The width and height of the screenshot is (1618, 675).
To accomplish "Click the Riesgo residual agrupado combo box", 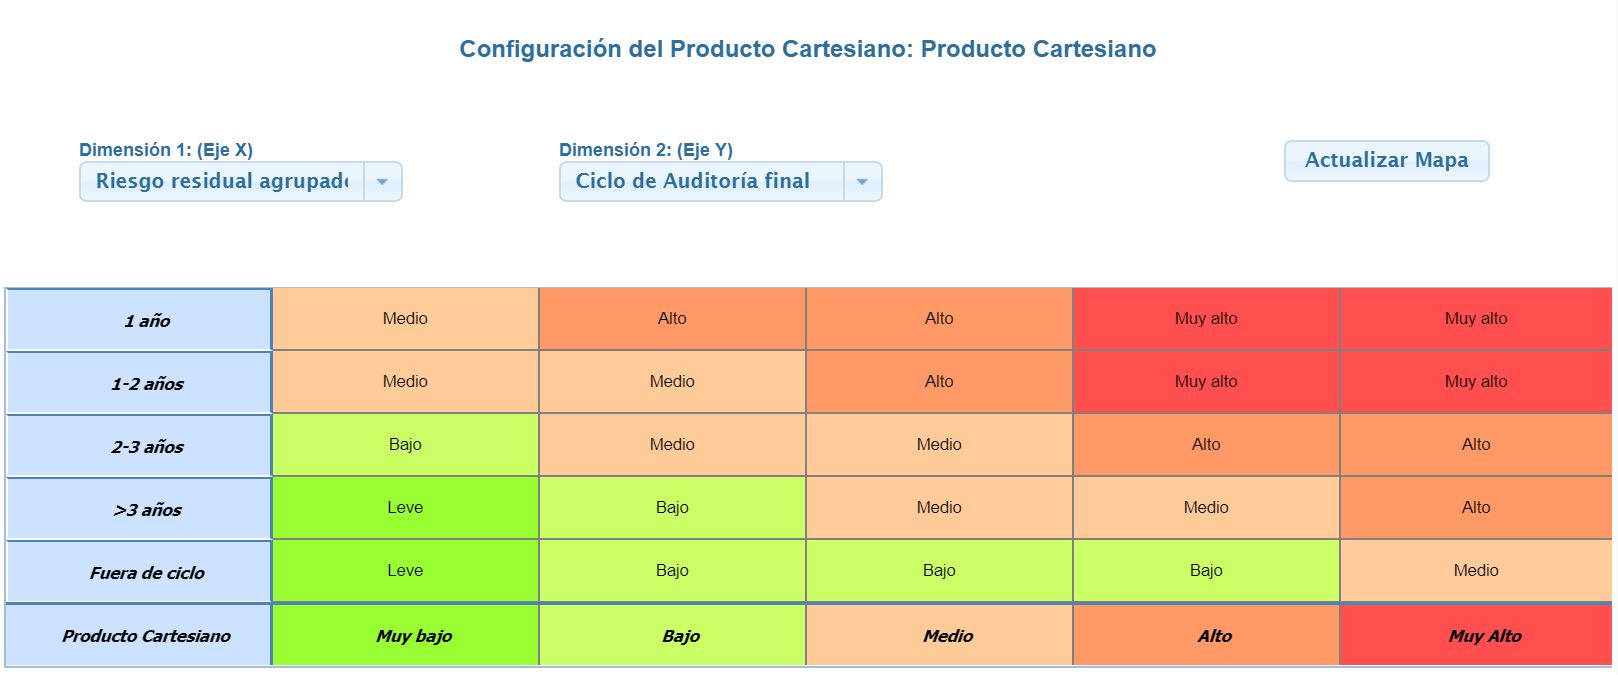I will (222, 182).
